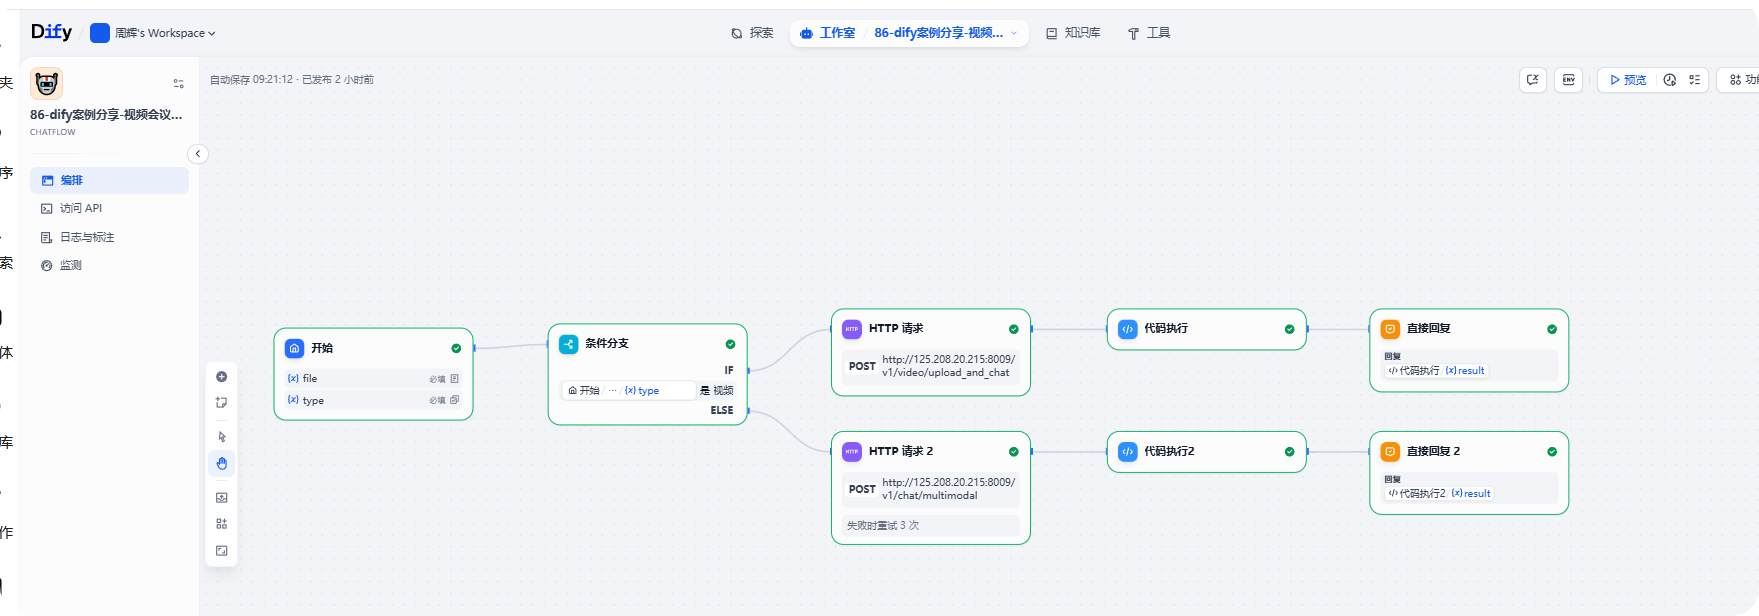The height and width of the screenshot is (616, 1759).
Task: Open the conversation variables icon
Action: pyautogui.click(x=1533, y=80)
